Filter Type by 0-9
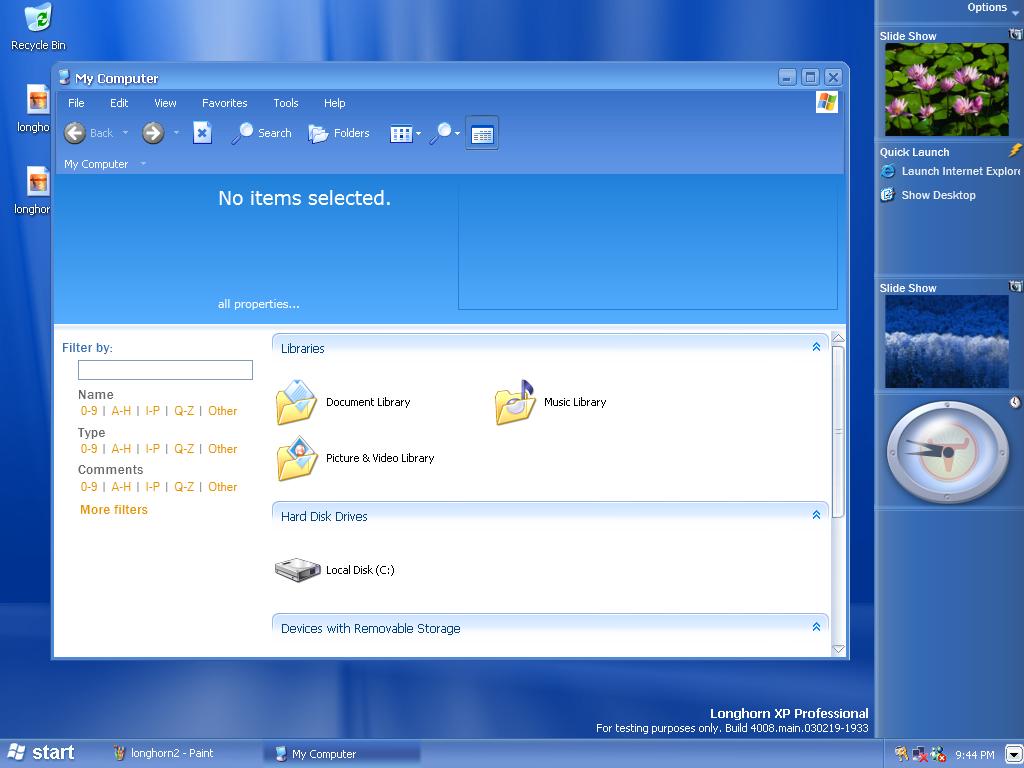This screenshot has height=768, width=1024. click(89, 449)
